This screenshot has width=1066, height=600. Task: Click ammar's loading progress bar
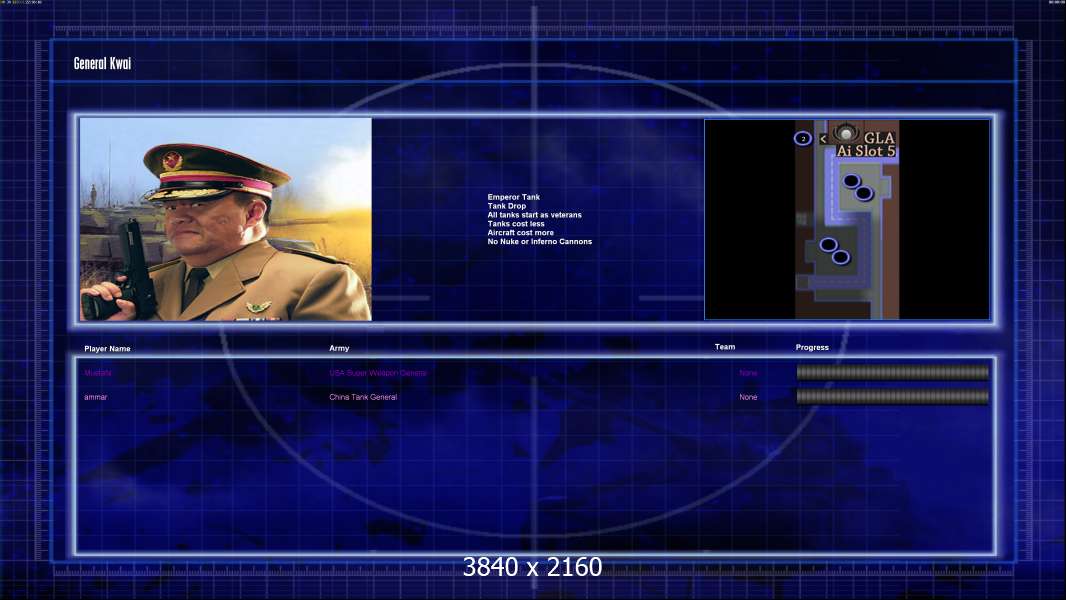pyautogui.click(x=893, y=397)
